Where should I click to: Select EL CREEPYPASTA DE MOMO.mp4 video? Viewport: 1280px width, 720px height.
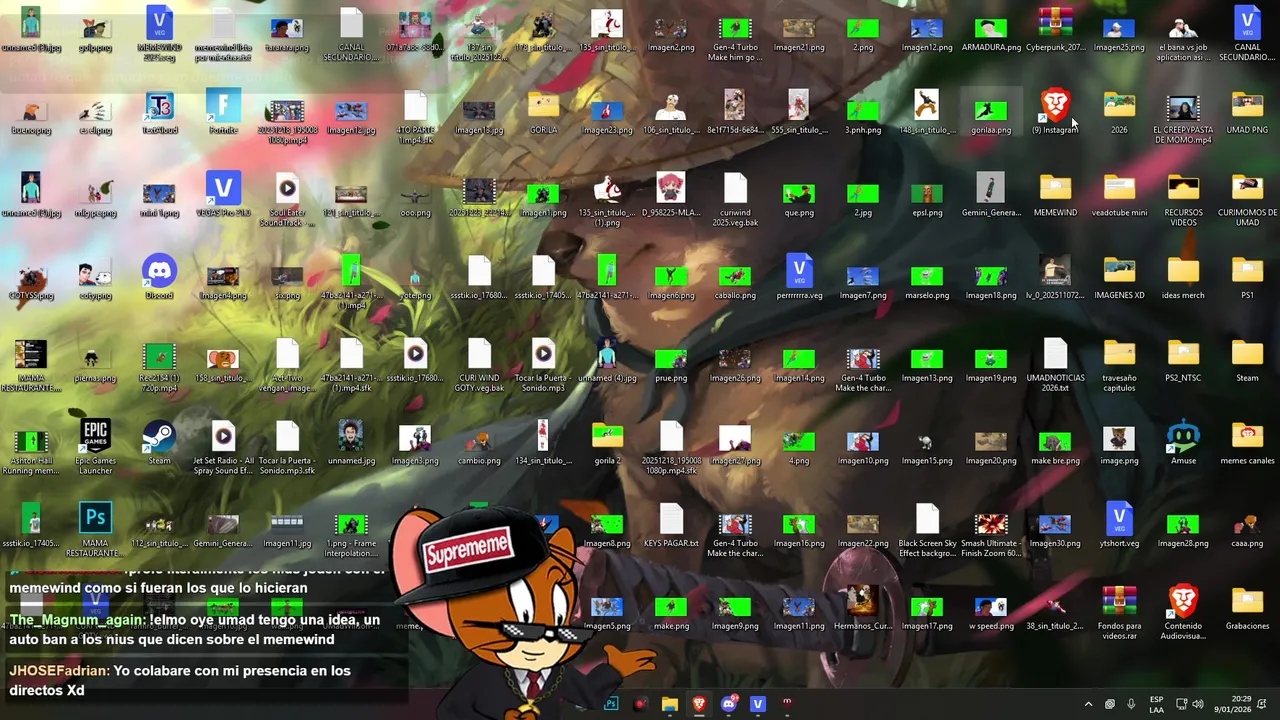click(1183, 116)
